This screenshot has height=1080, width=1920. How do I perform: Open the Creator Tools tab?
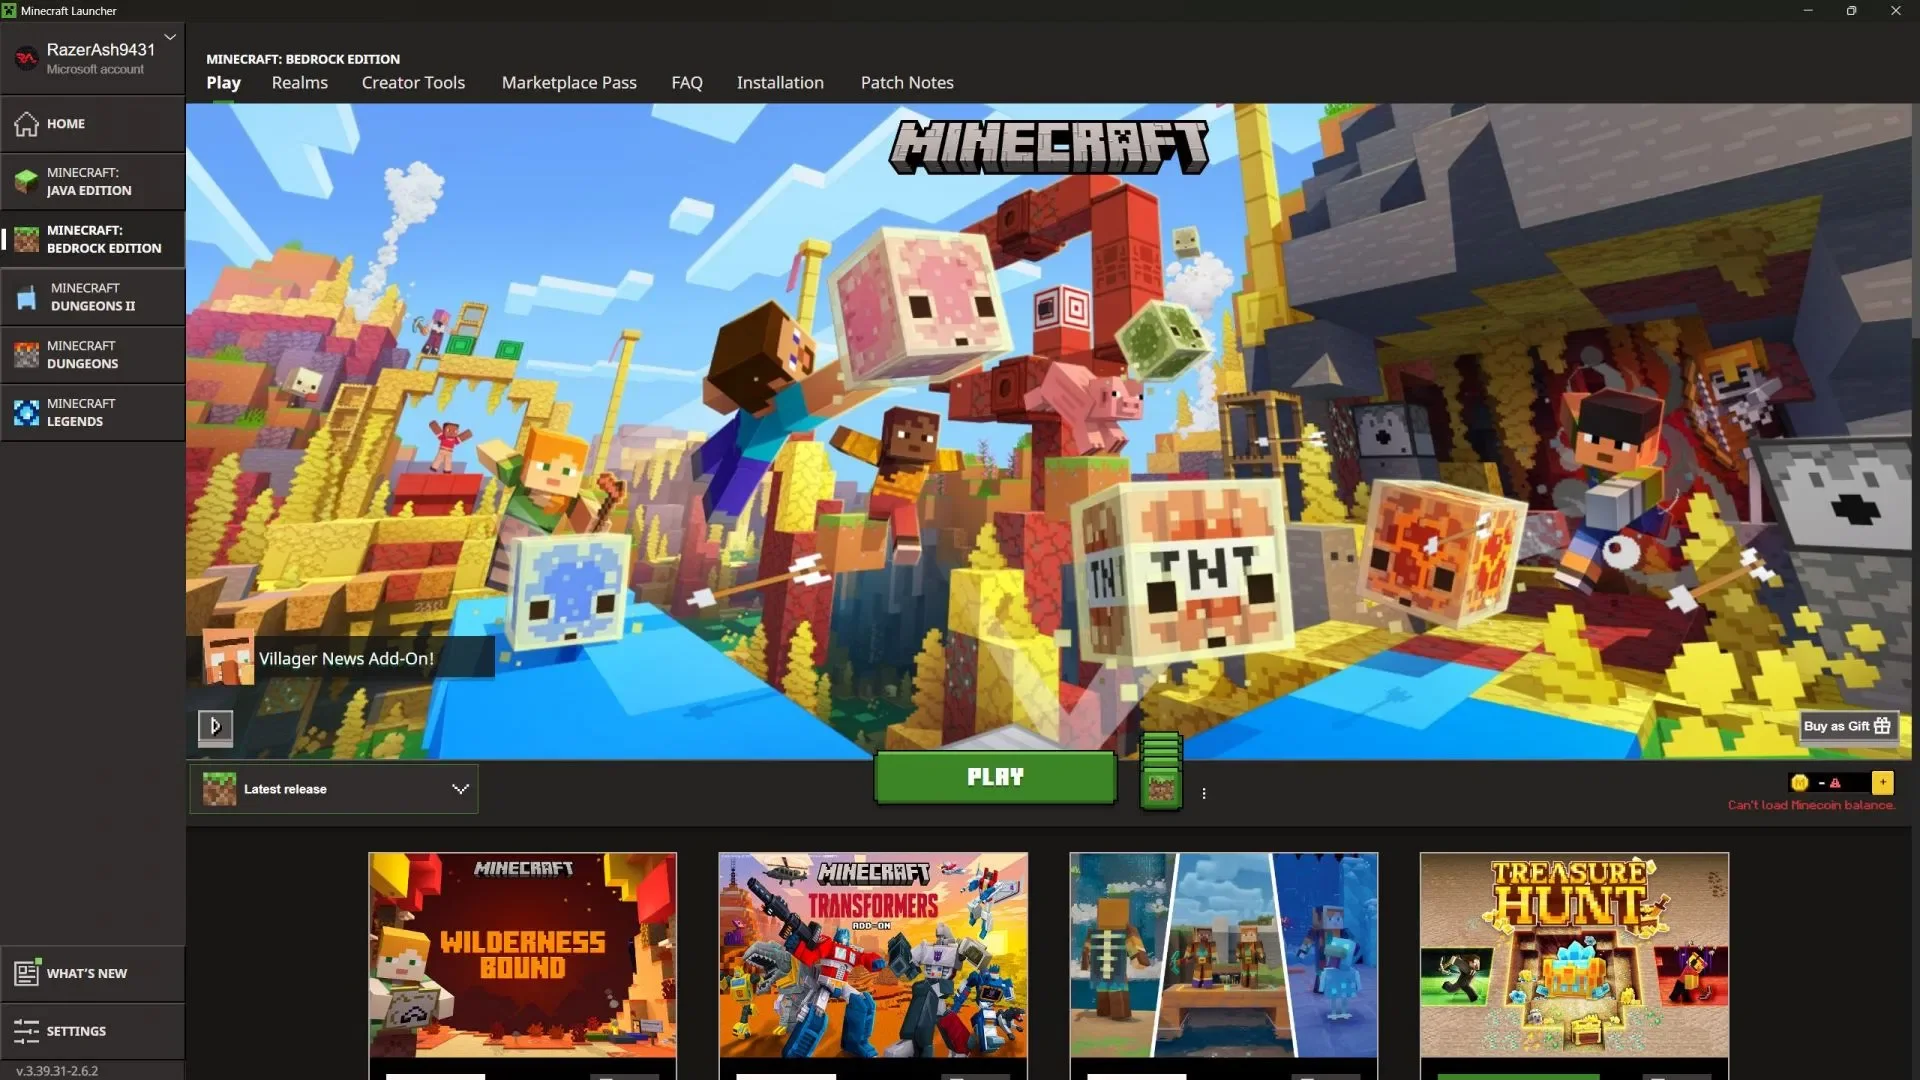413,83
